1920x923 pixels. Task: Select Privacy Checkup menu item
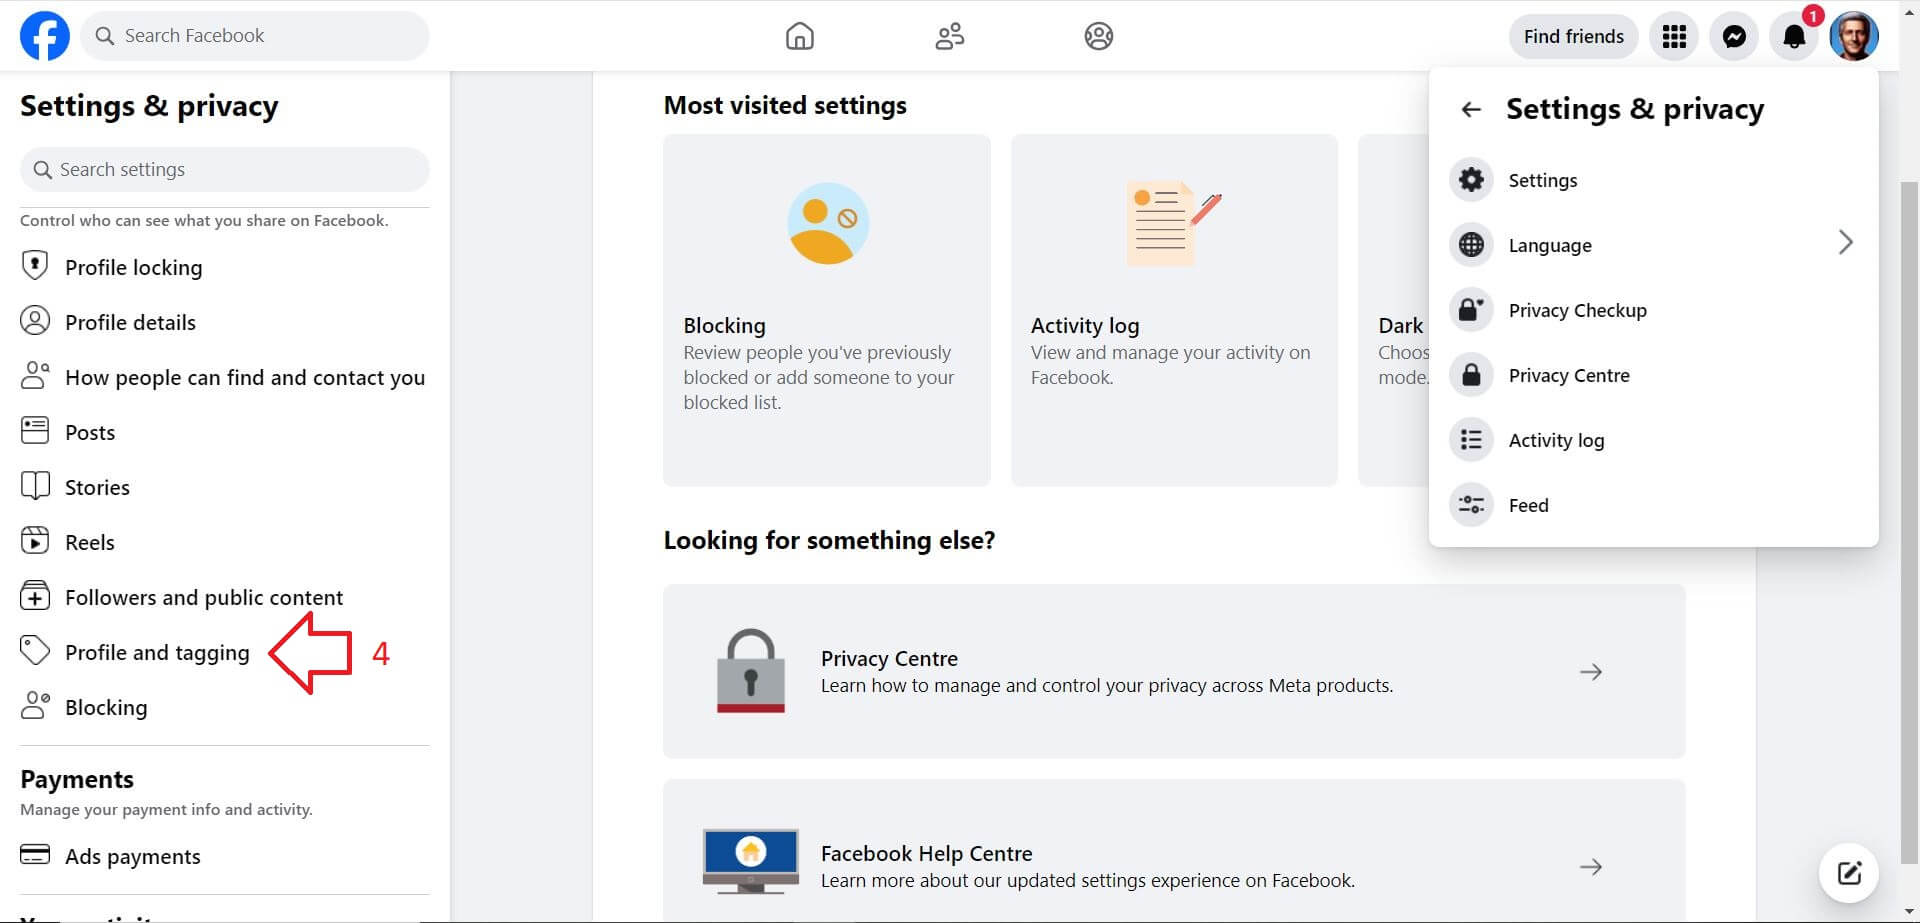[x=1653, y=310]
